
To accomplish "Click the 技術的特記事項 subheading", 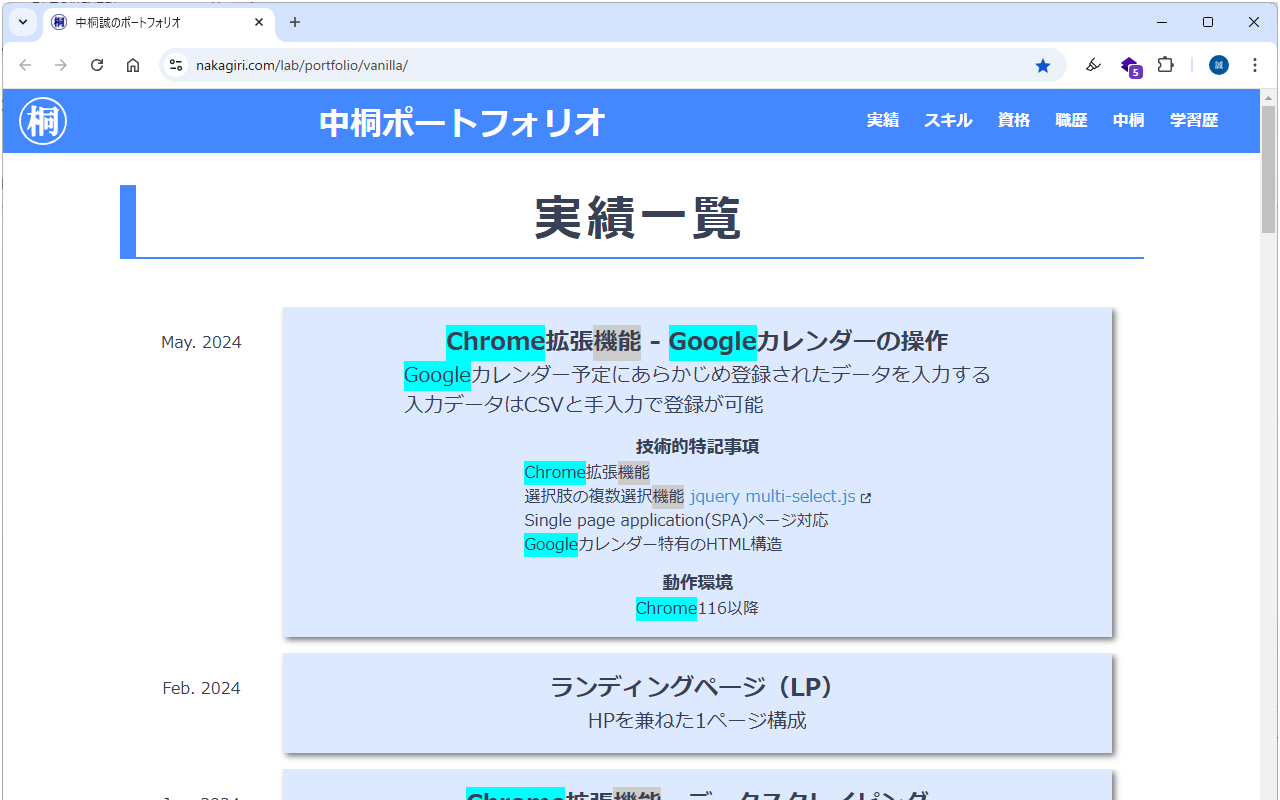I will (697, 446).
